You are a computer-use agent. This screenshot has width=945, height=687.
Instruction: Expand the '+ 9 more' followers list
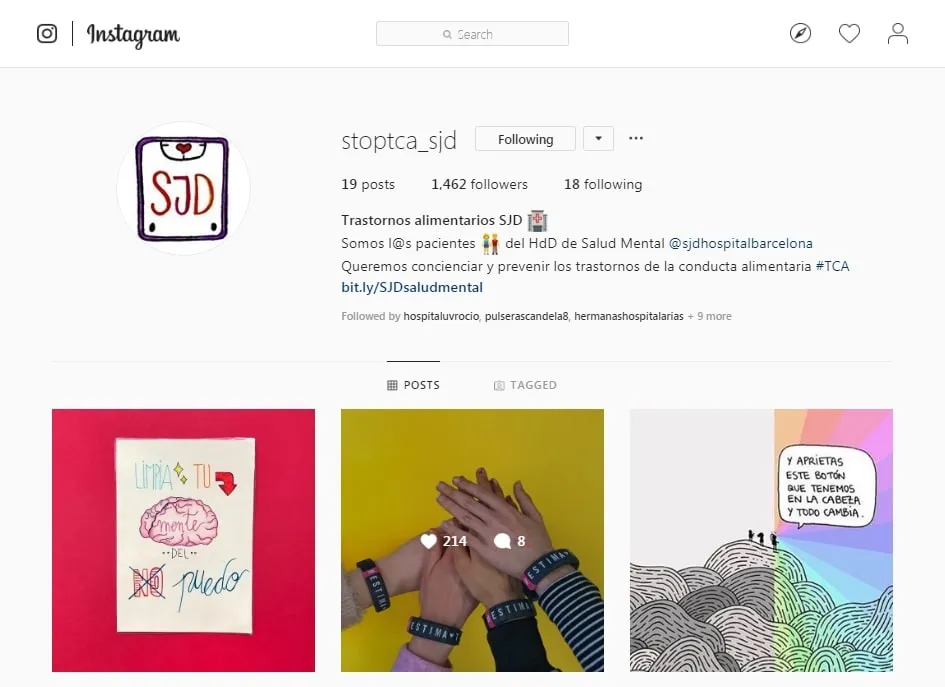pyautogui.click(x=710, y=316)
